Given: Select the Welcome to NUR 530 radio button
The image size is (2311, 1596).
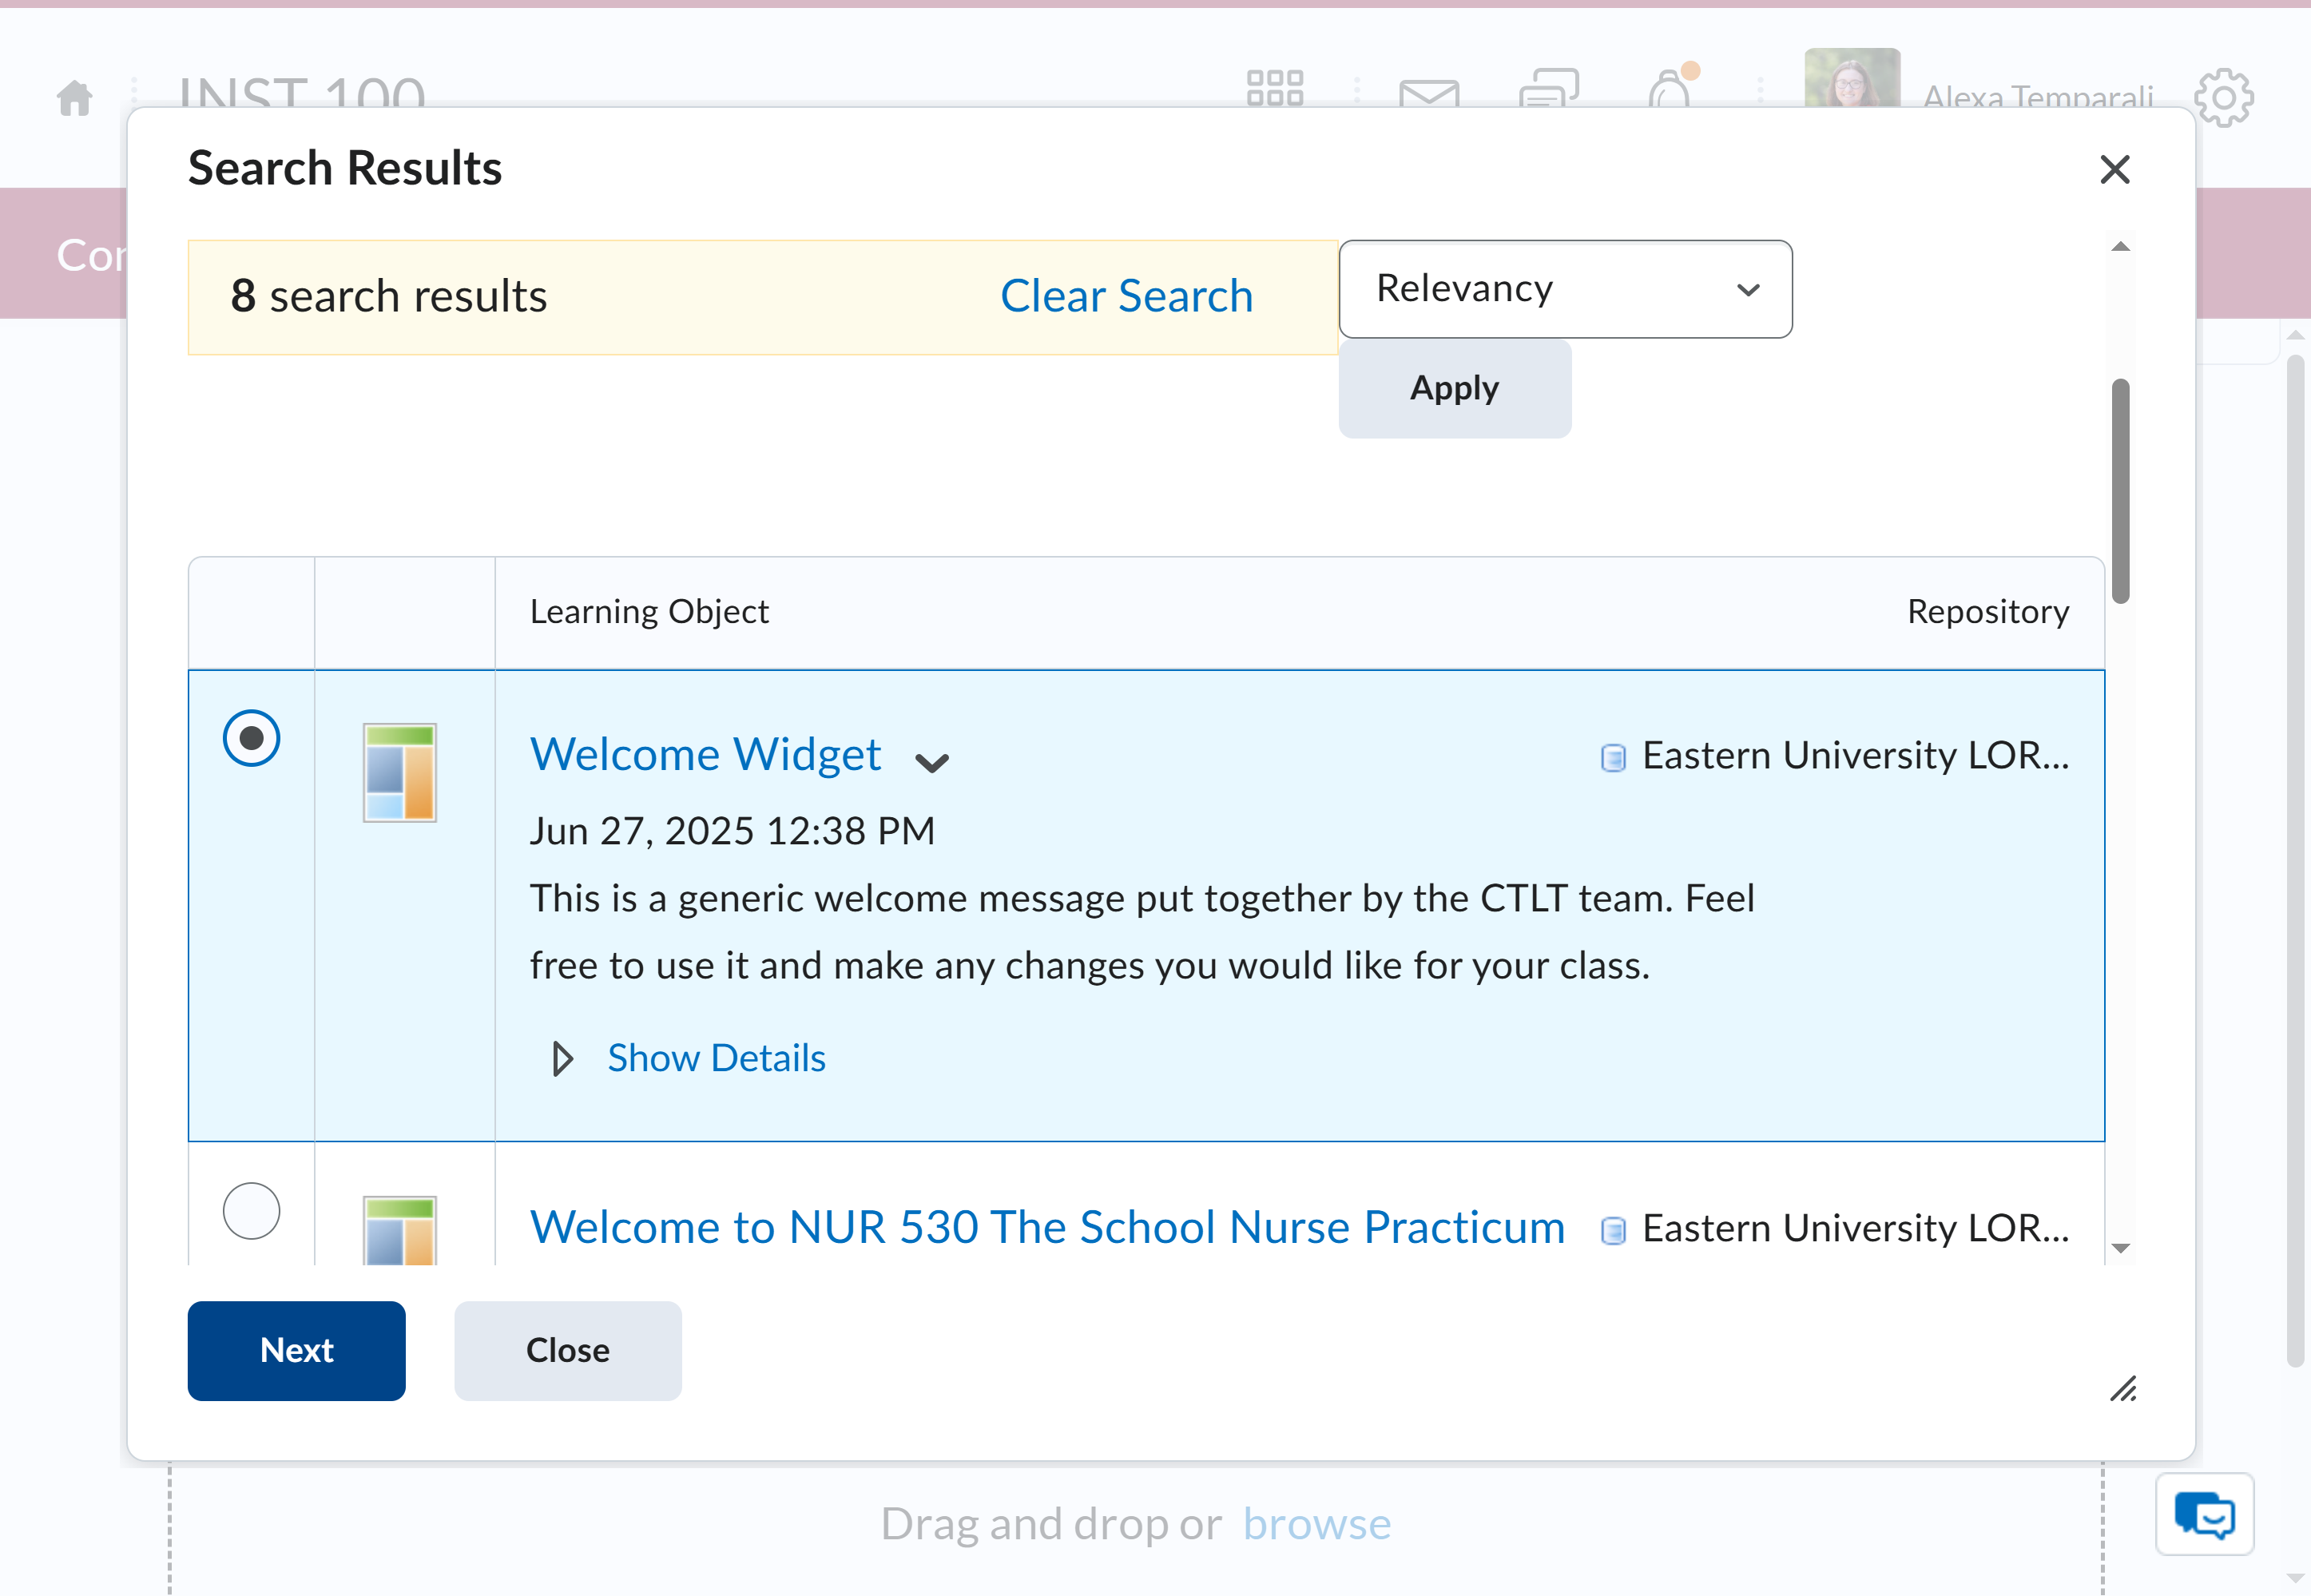Looking at the screenshot, I should pyautogui.click(x=251, y=1211).
